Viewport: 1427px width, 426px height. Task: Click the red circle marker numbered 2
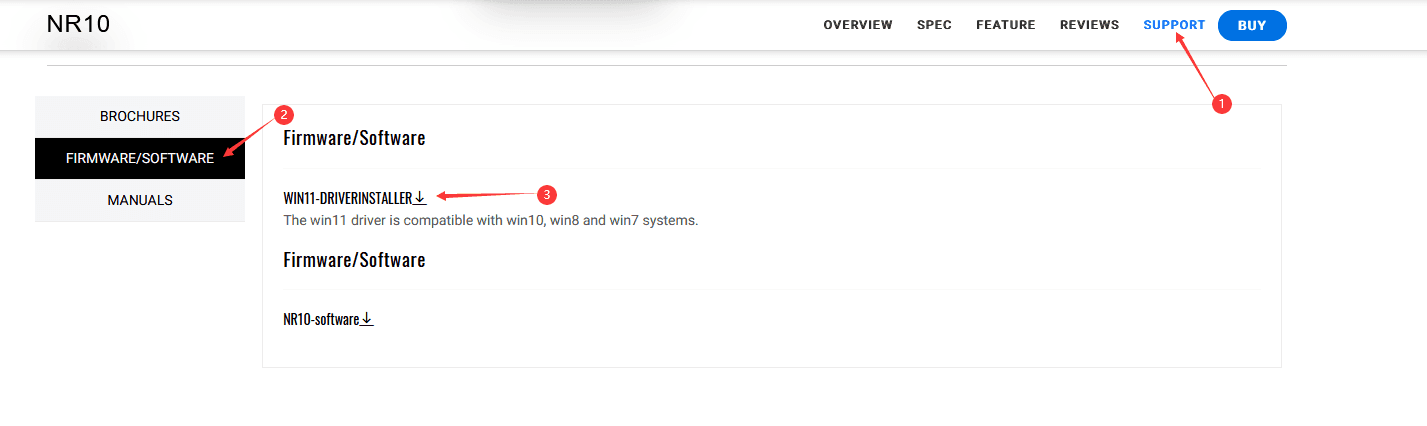pyautogui.click(x=283, y=114)
